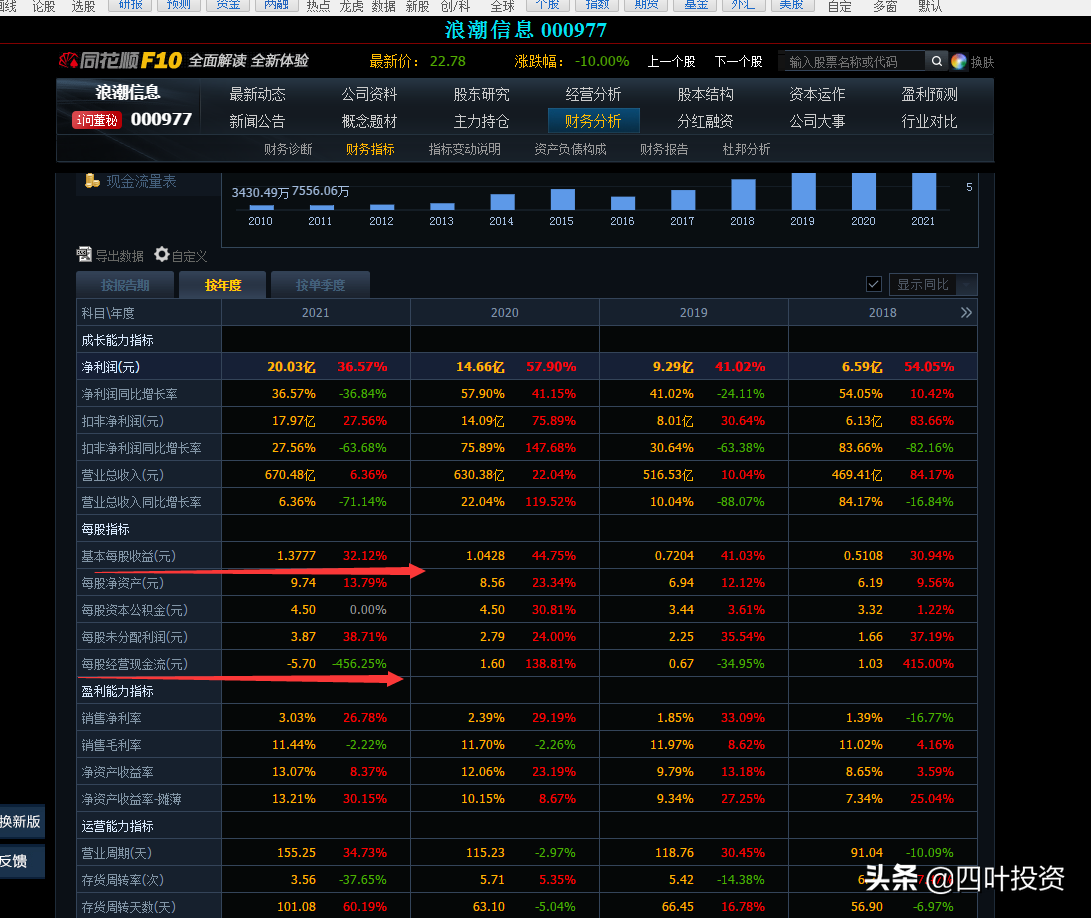This screenshot has height=918, width=1091.
Task: Open the 财务诊断 sub-tab
Action: tap(288, 149)
